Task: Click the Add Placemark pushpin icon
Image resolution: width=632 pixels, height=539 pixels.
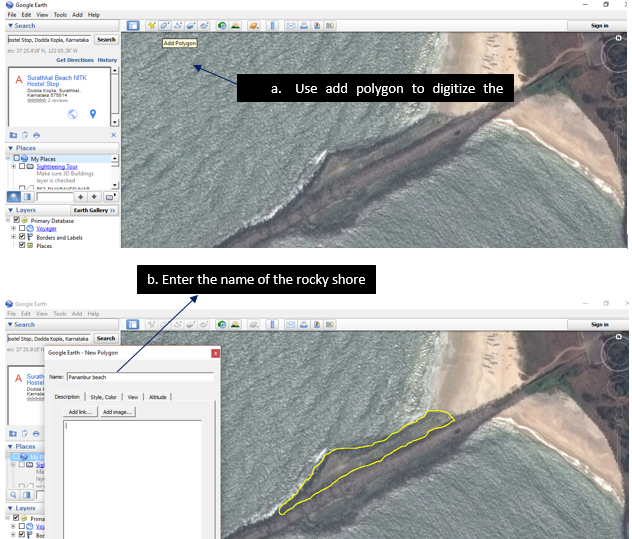Action: [150, 24]
